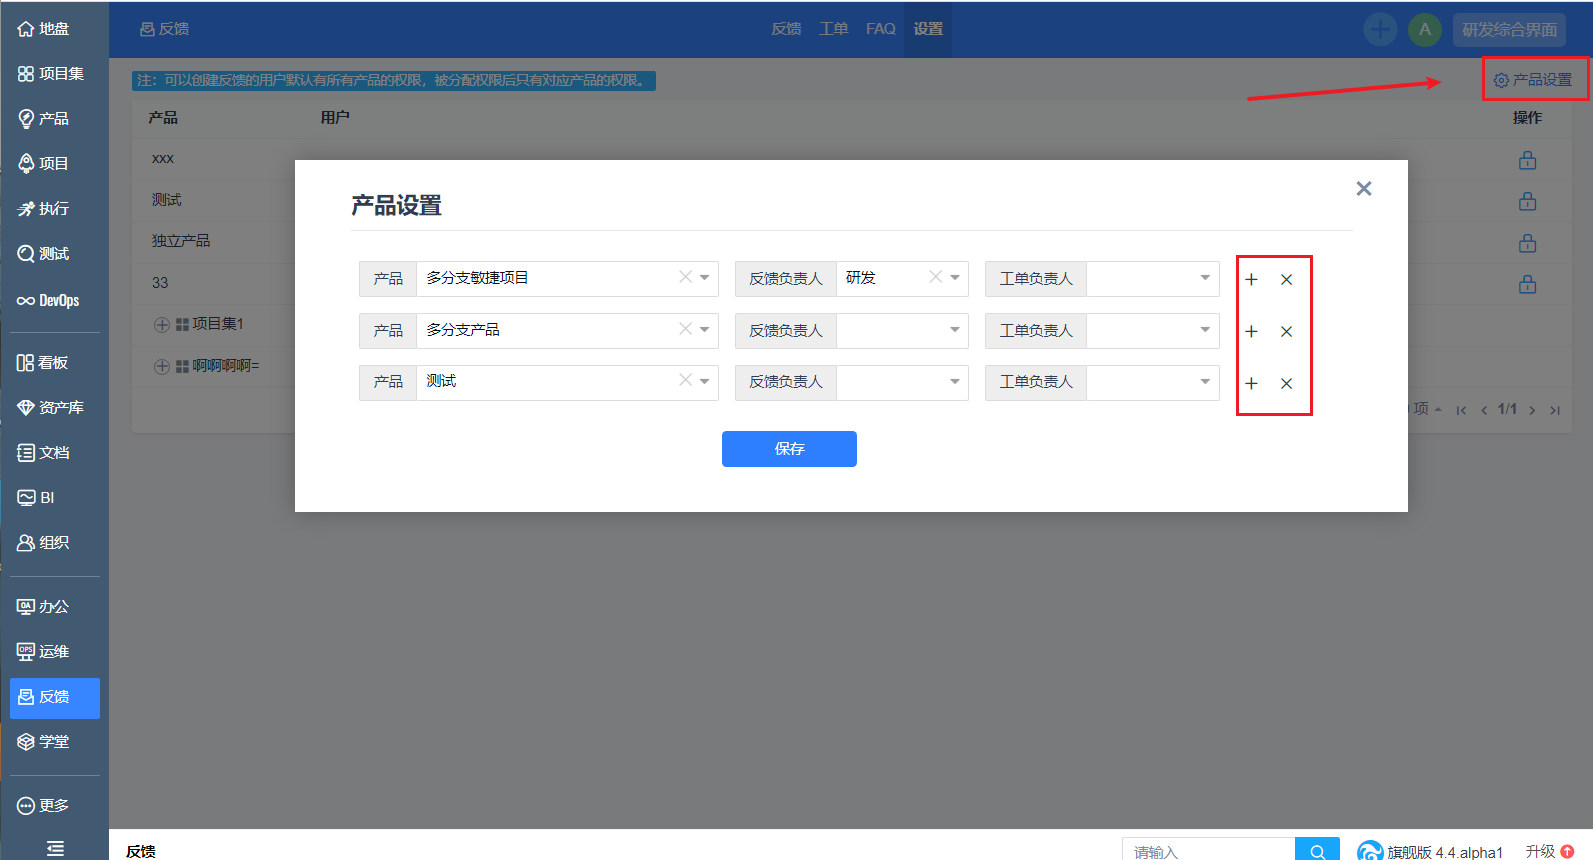Click plus icon in 多分支敏捷项目 row
This screenshot has width=1593, height=860.
click(1251, 280)
